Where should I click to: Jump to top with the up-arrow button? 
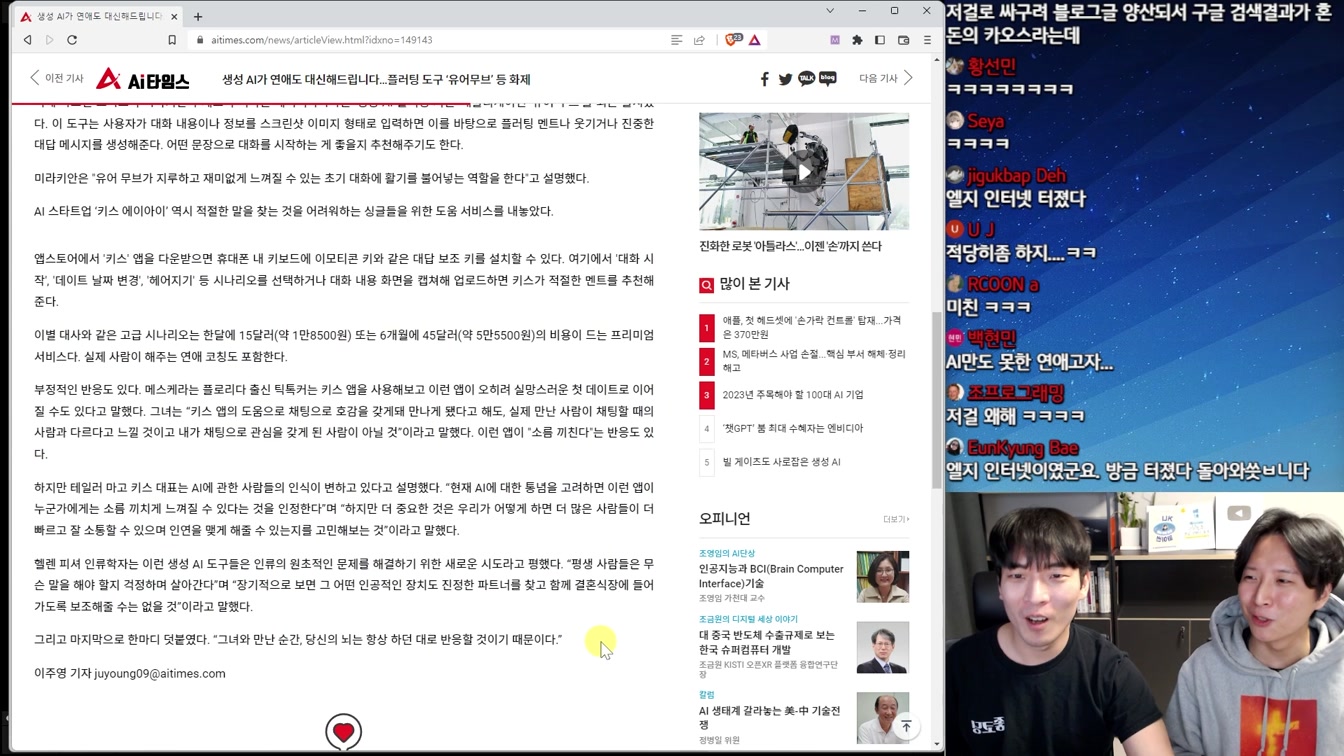(906, 727)
